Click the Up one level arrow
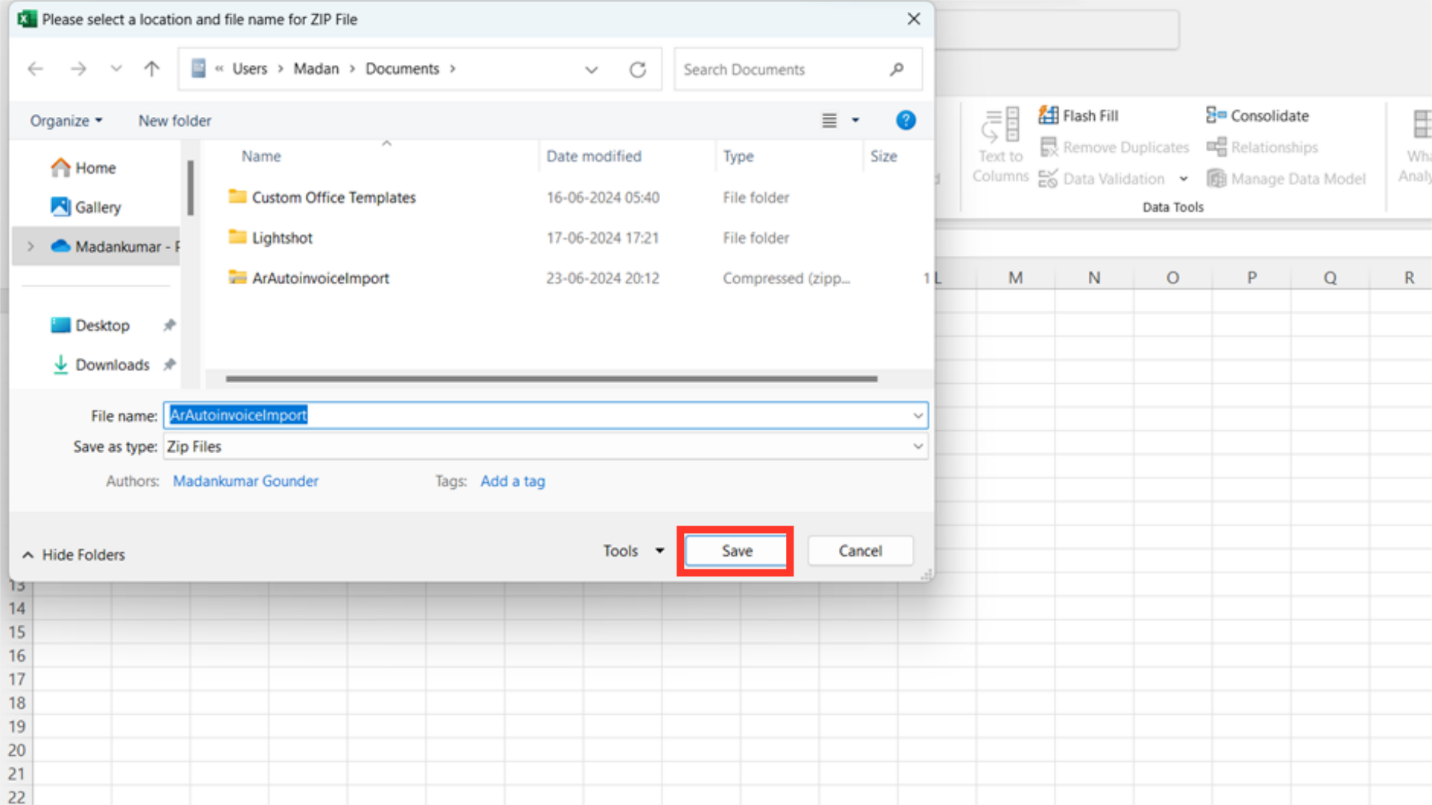The height and width of the screenshot is (805, 1432). pyautogui.click(x=152, y=69)
